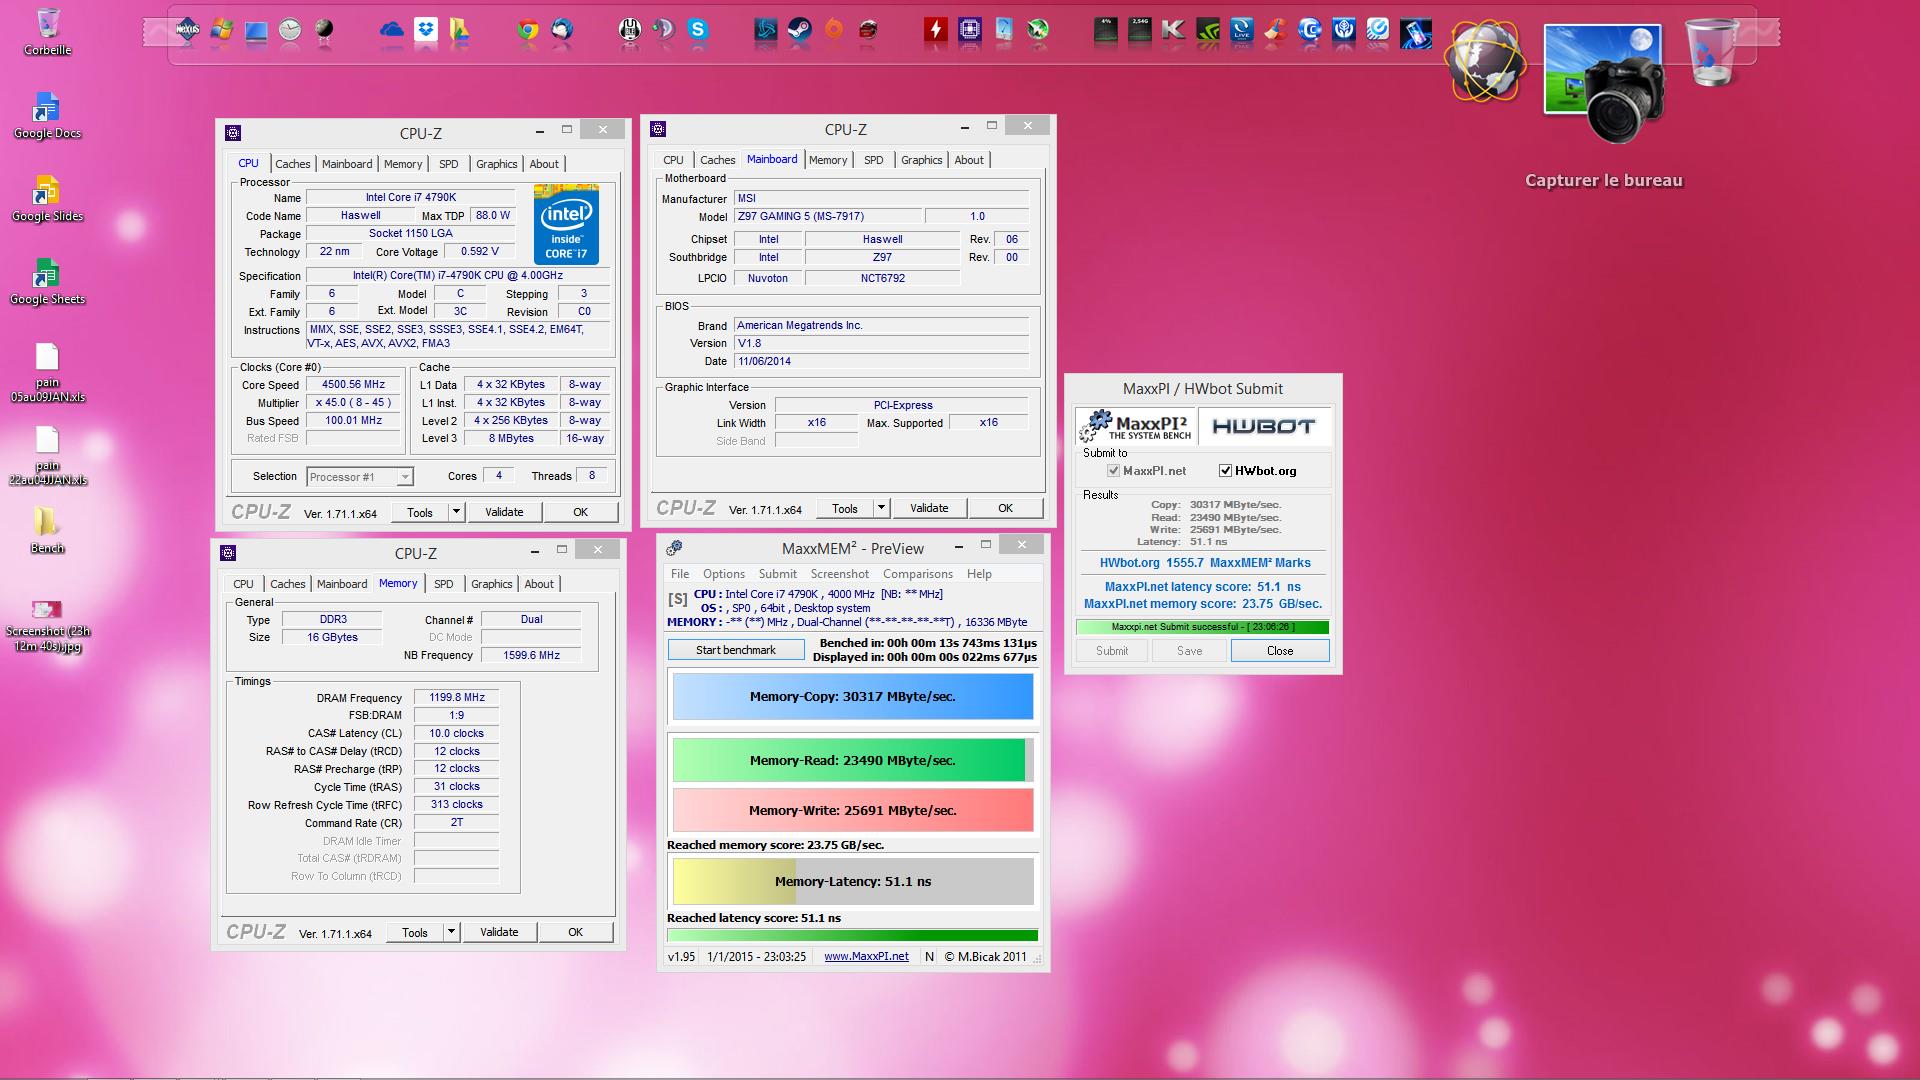Launch Origin from the dock
The width and height of the screenshot is (1920, 1080).
[x=834, y=30]
